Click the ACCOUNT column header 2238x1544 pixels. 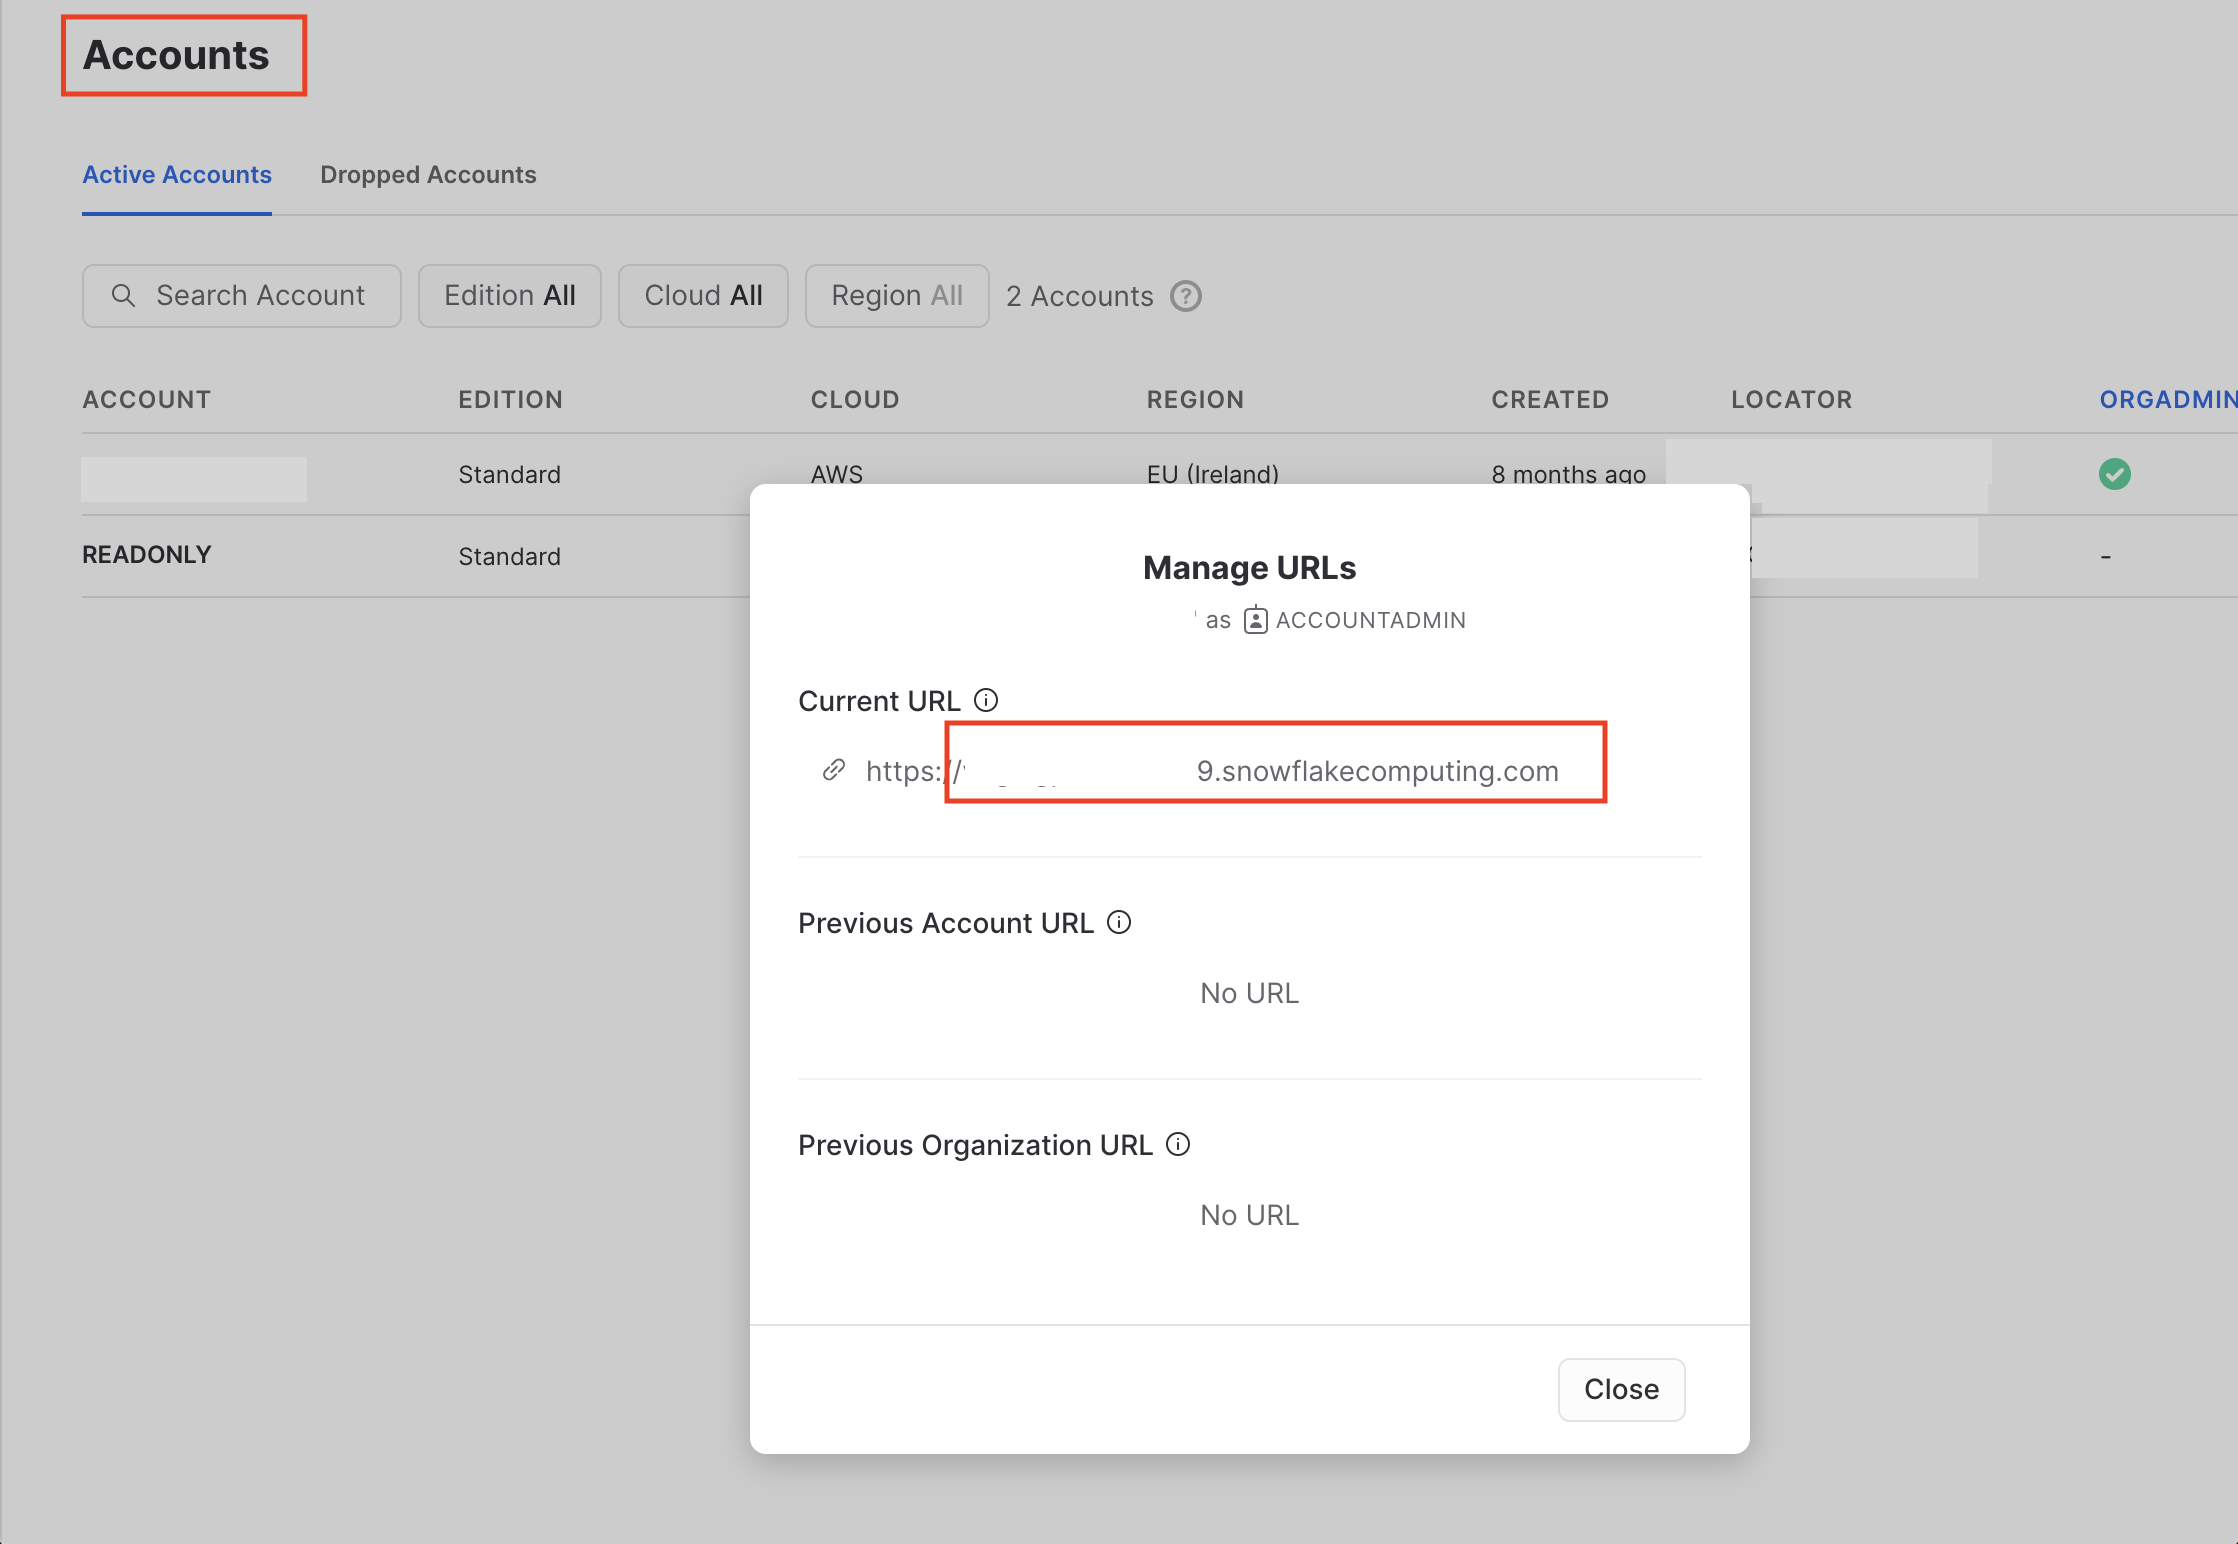[147, 400]
